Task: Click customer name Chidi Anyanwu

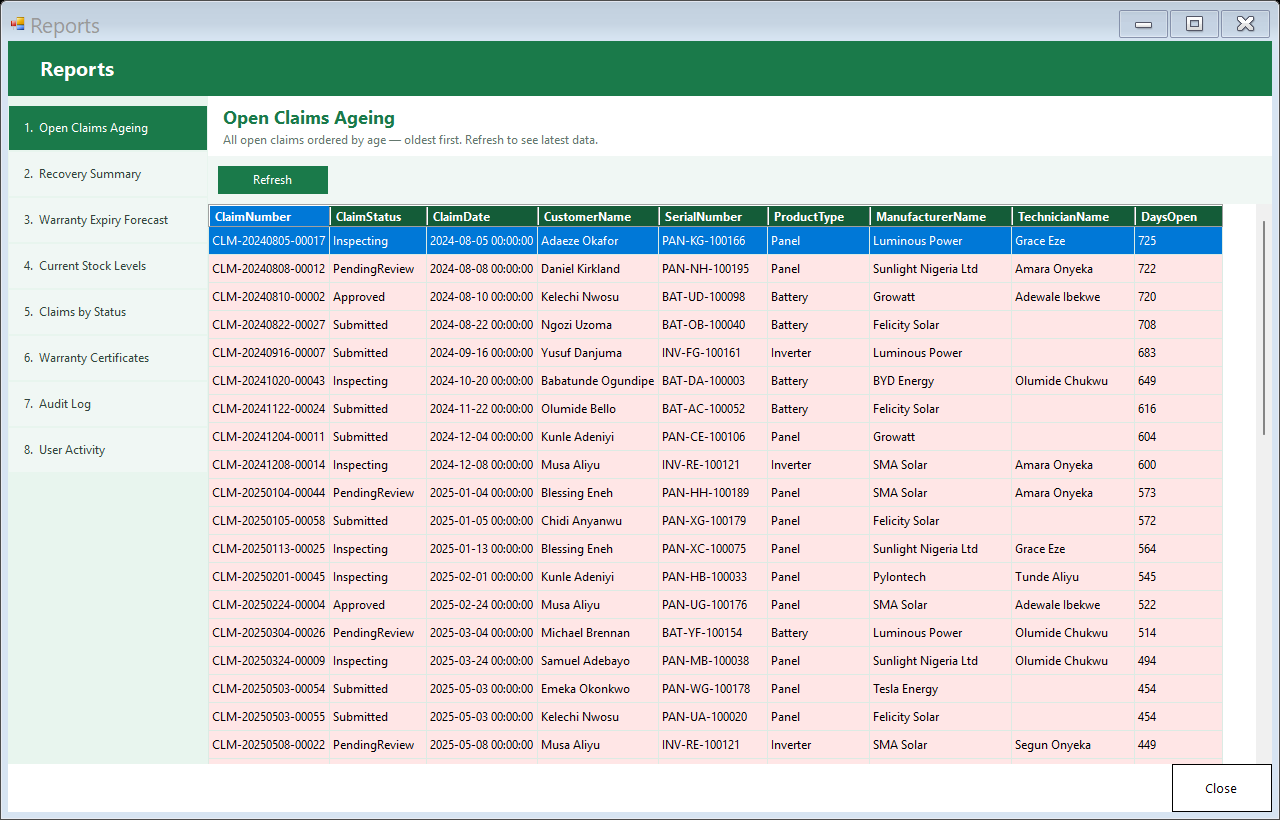Action: 598,521
